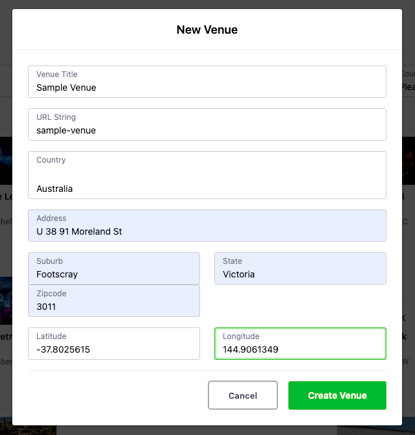Open the Country dropdown showing Australia
415x435 pixels.
point(207,175)
